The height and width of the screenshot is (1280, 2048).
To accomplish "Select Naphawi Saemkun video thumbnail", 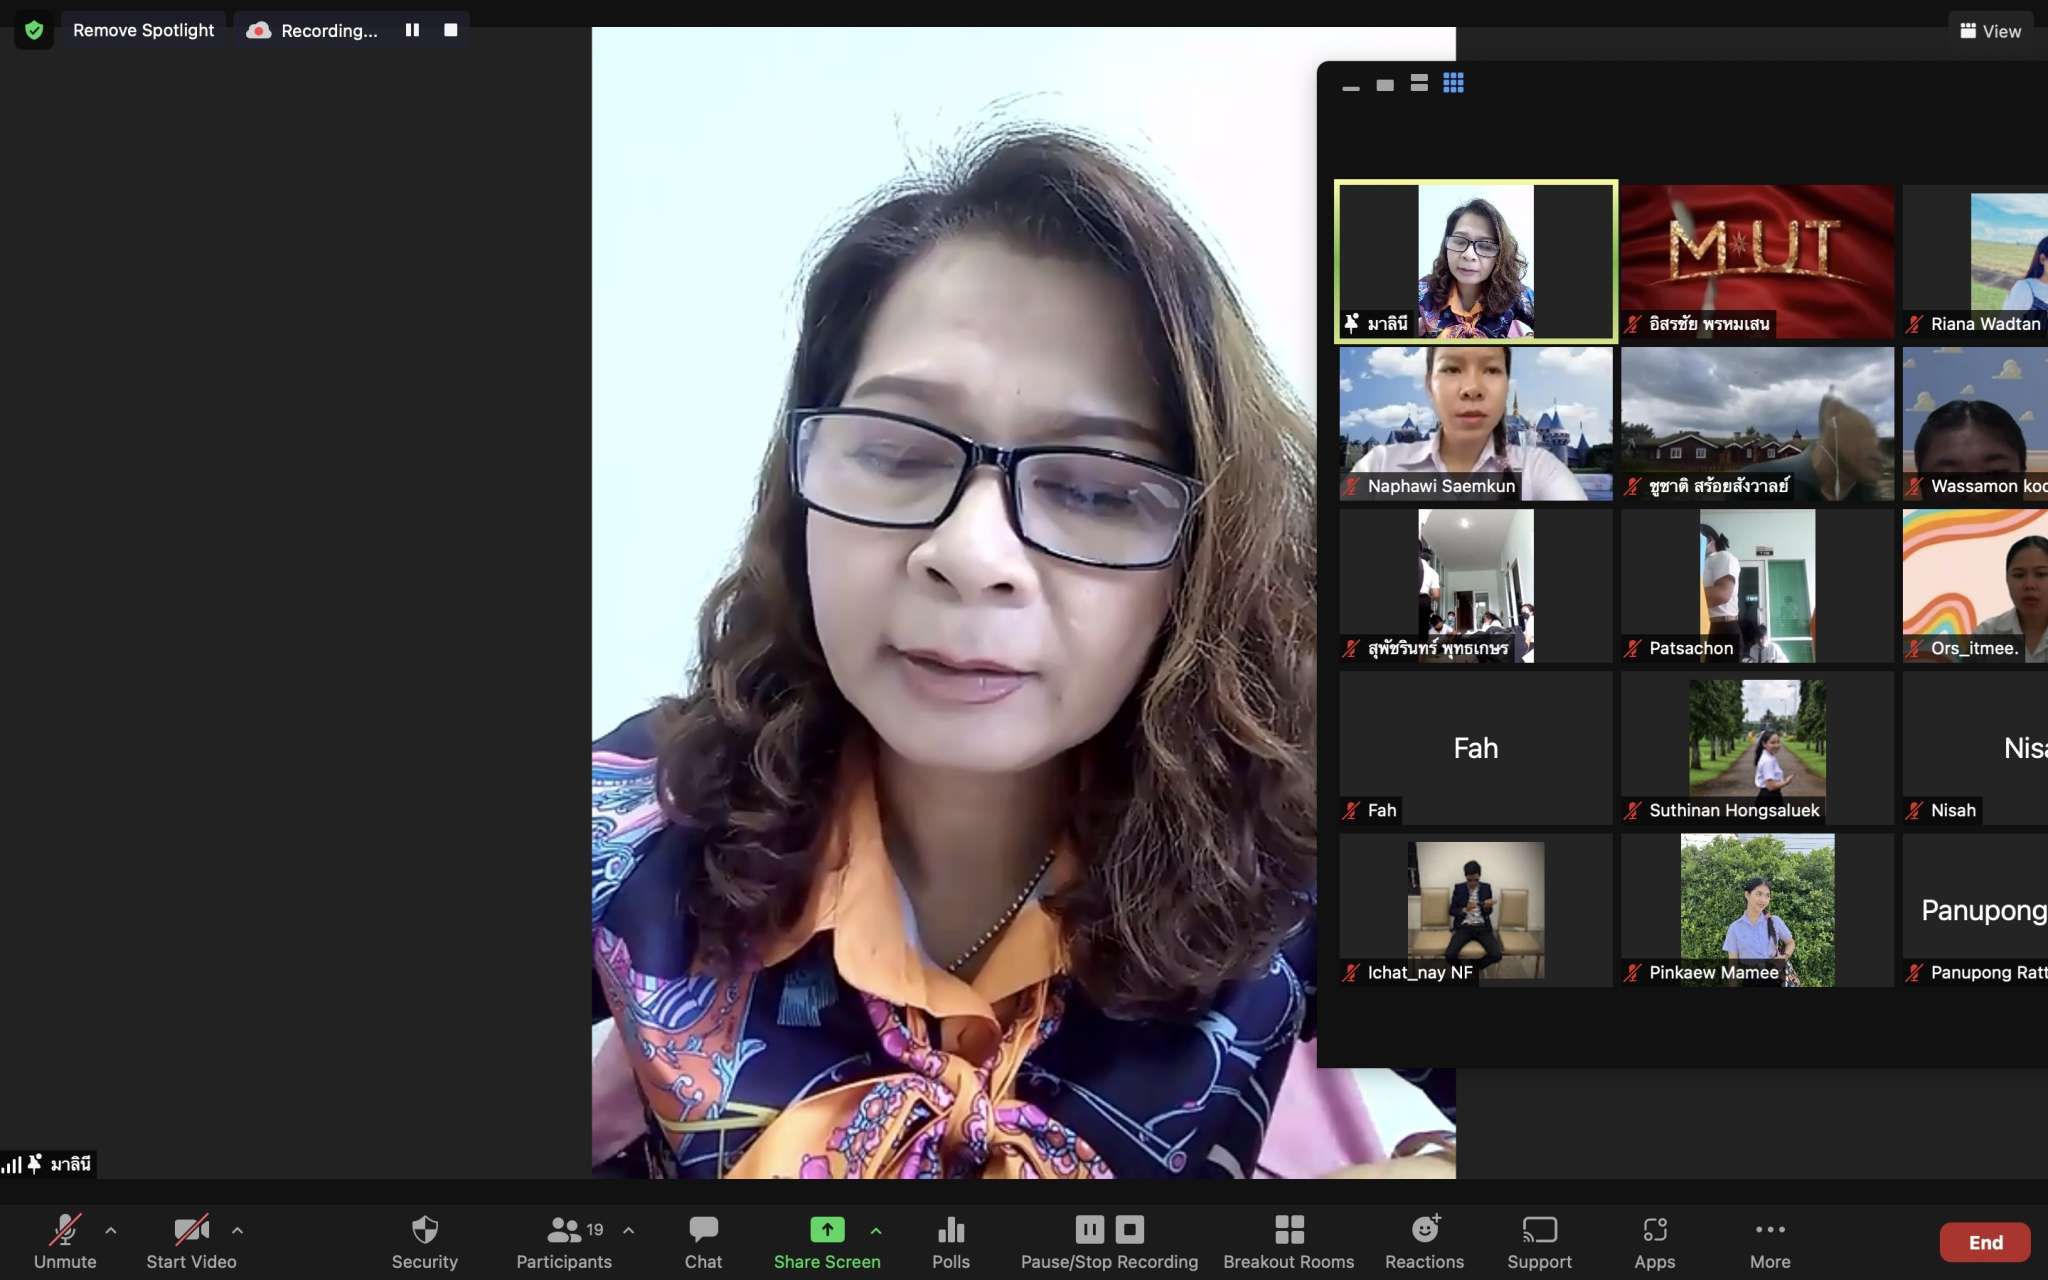I will pyautogui.click(x=1475, y=423).
